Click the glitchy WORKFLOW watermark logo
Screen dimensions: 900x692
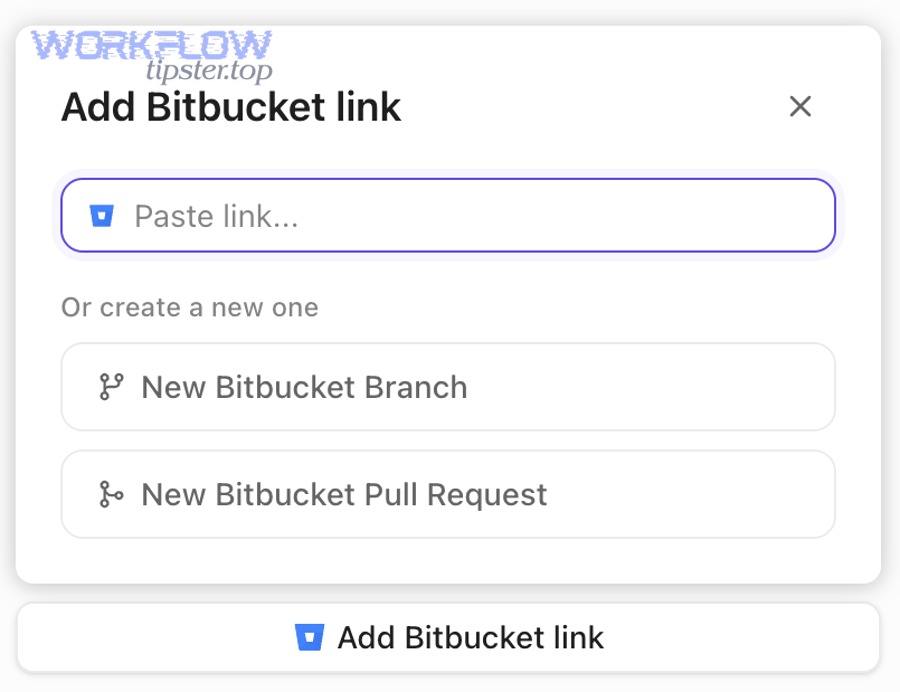point(151,46)
